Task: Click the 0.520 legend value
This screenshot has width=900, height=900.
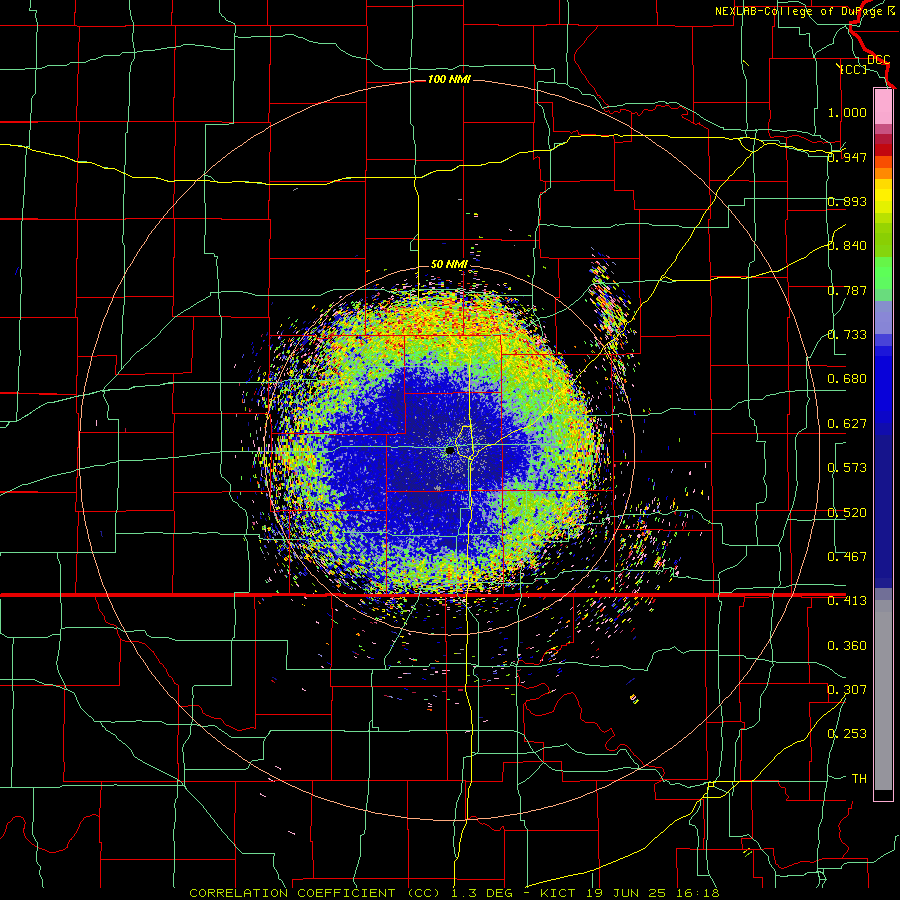Action: point(847,513)
